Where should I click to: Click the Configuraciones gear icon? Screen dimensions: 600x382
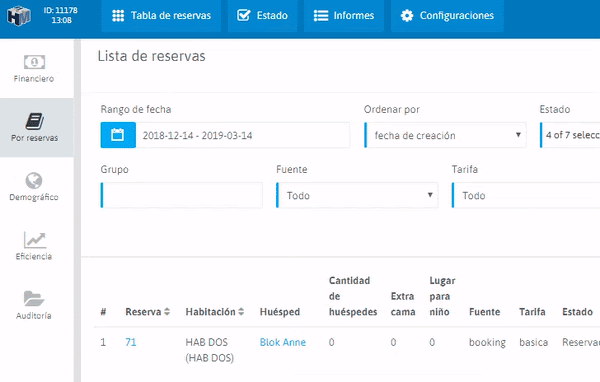coord(407,16)
